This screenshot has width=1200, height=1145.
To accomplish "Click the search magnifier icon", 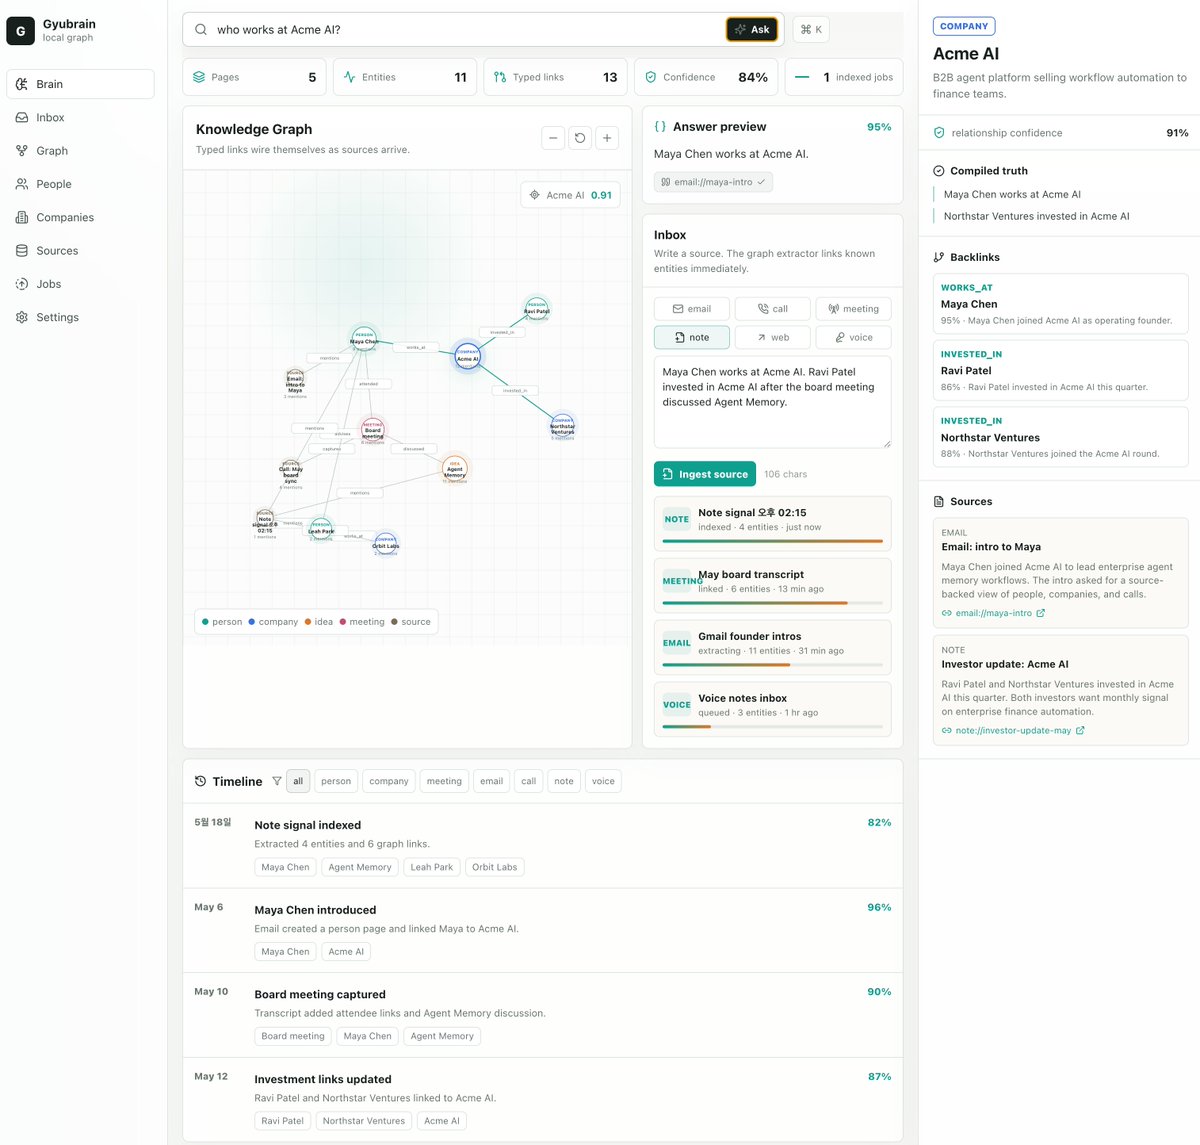I will (x=201, y=30).
